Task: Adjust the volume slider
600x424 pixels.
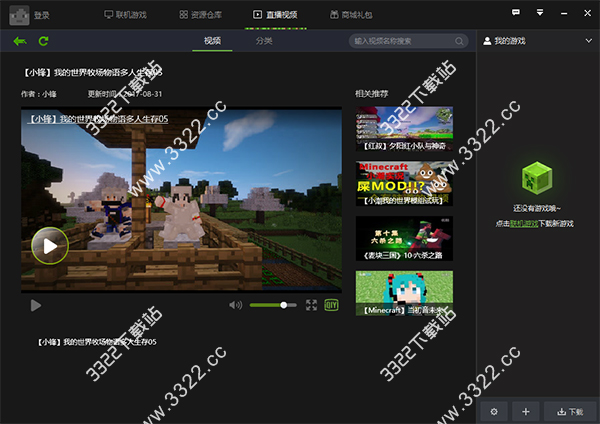Action: point(273,305)
